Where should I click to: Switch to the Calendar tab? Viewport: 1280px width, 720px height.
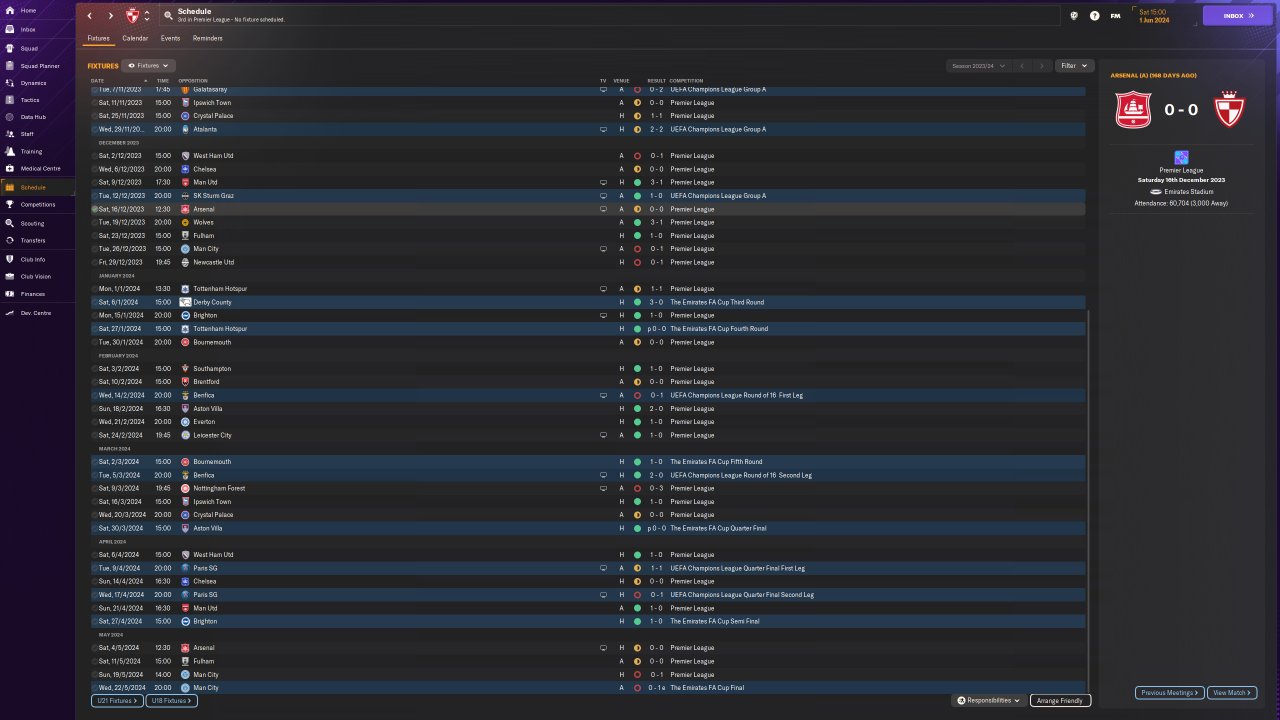(135, 38)
